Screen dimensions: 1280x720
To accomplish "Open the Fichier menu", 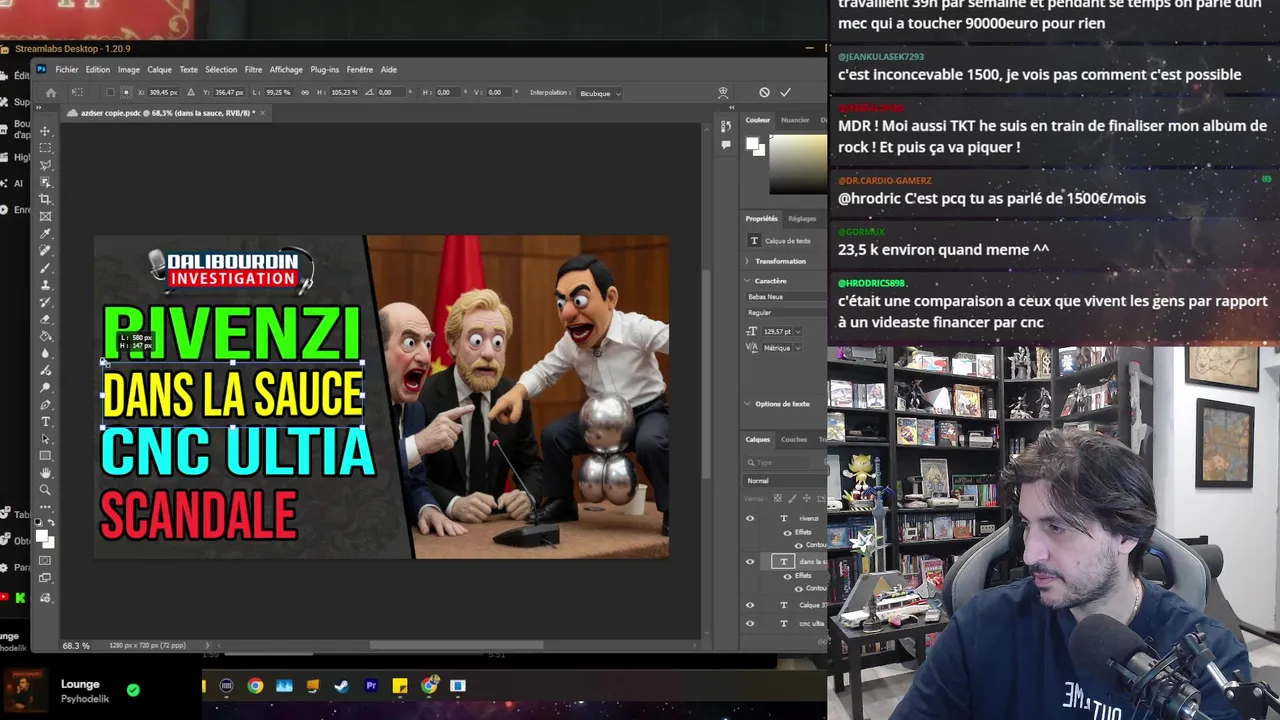I will [67, 70].
